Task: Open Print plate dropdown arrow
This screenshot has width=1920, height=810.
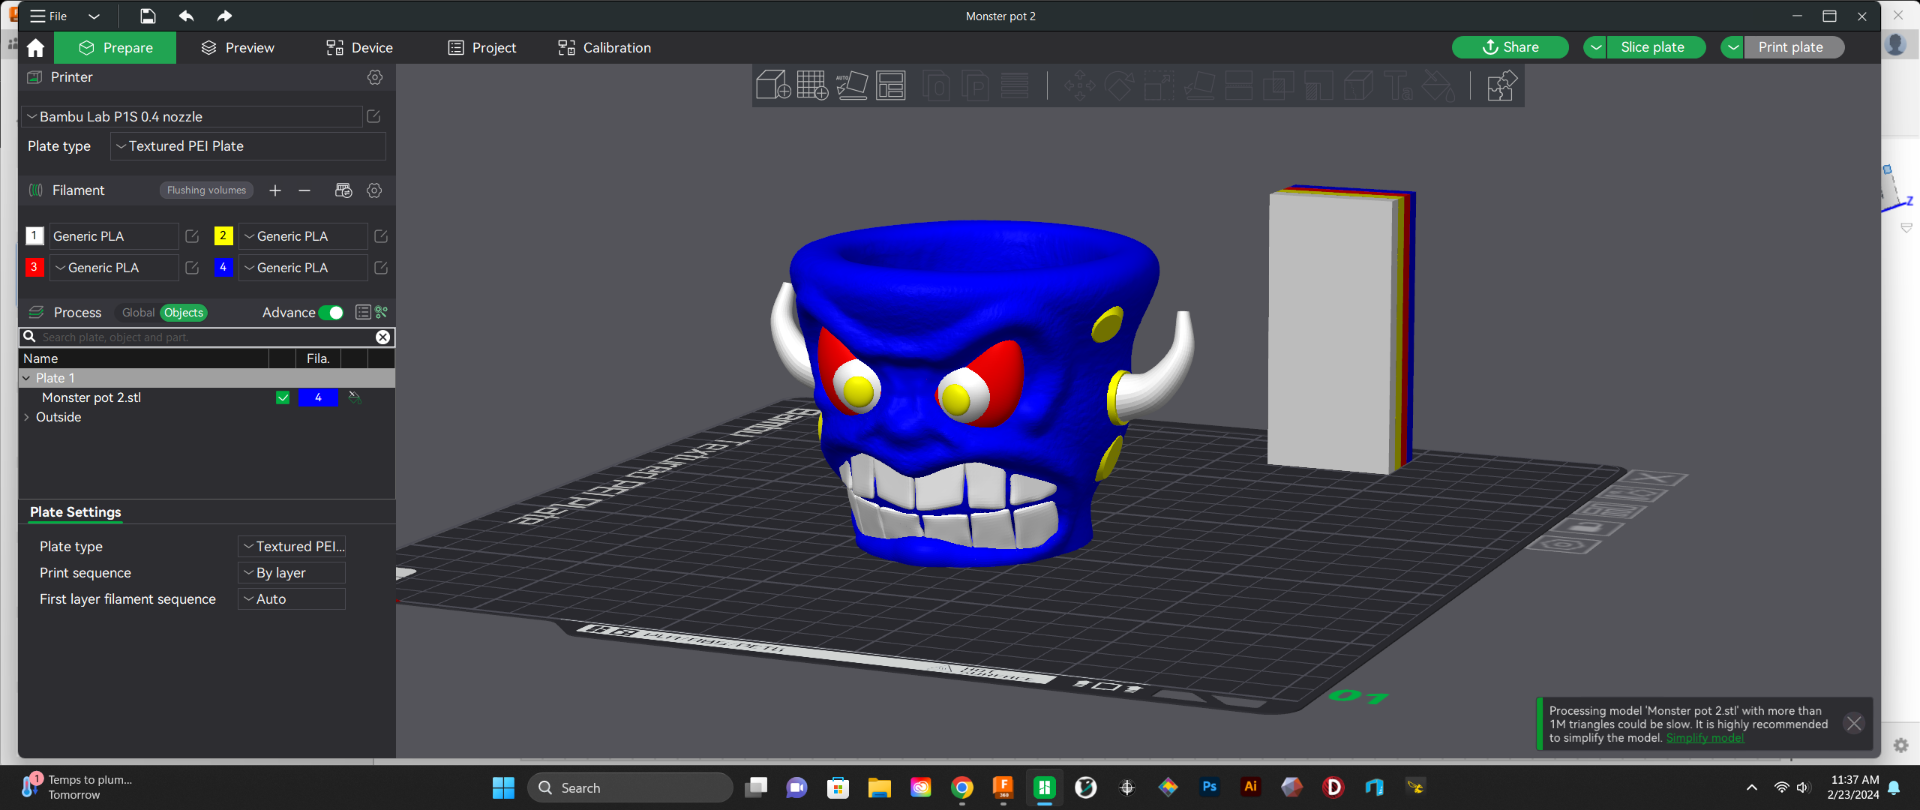Action: click(1732, 47)
